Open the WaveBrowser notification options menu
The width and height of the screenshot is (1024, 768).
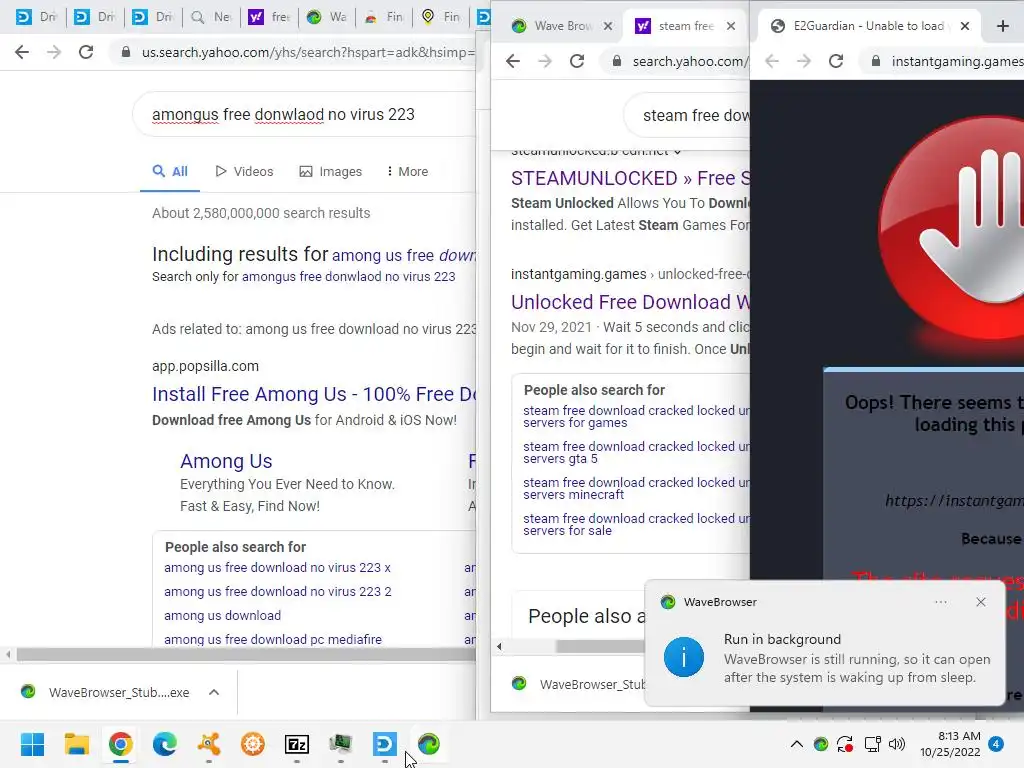click(x=940, y=602)
